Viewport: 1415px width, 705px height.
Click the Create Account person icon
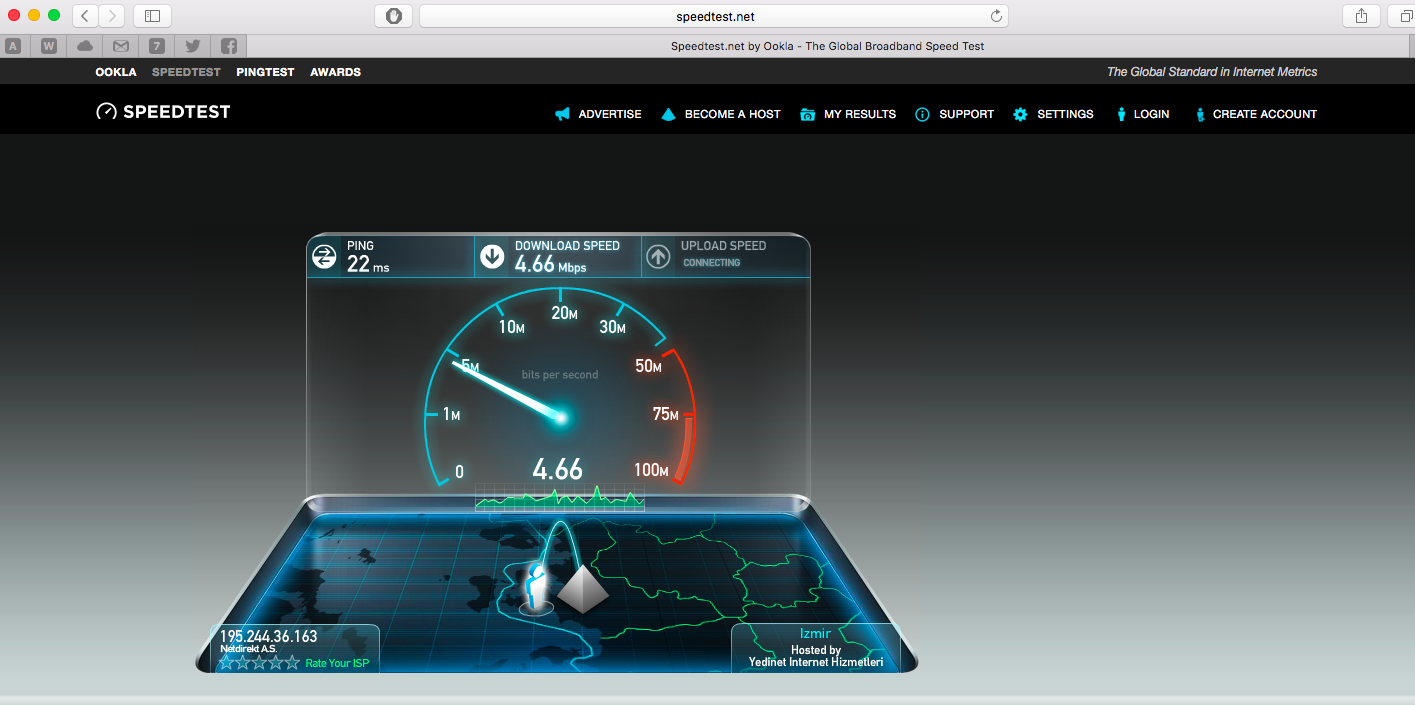(x=1200, y=114)
